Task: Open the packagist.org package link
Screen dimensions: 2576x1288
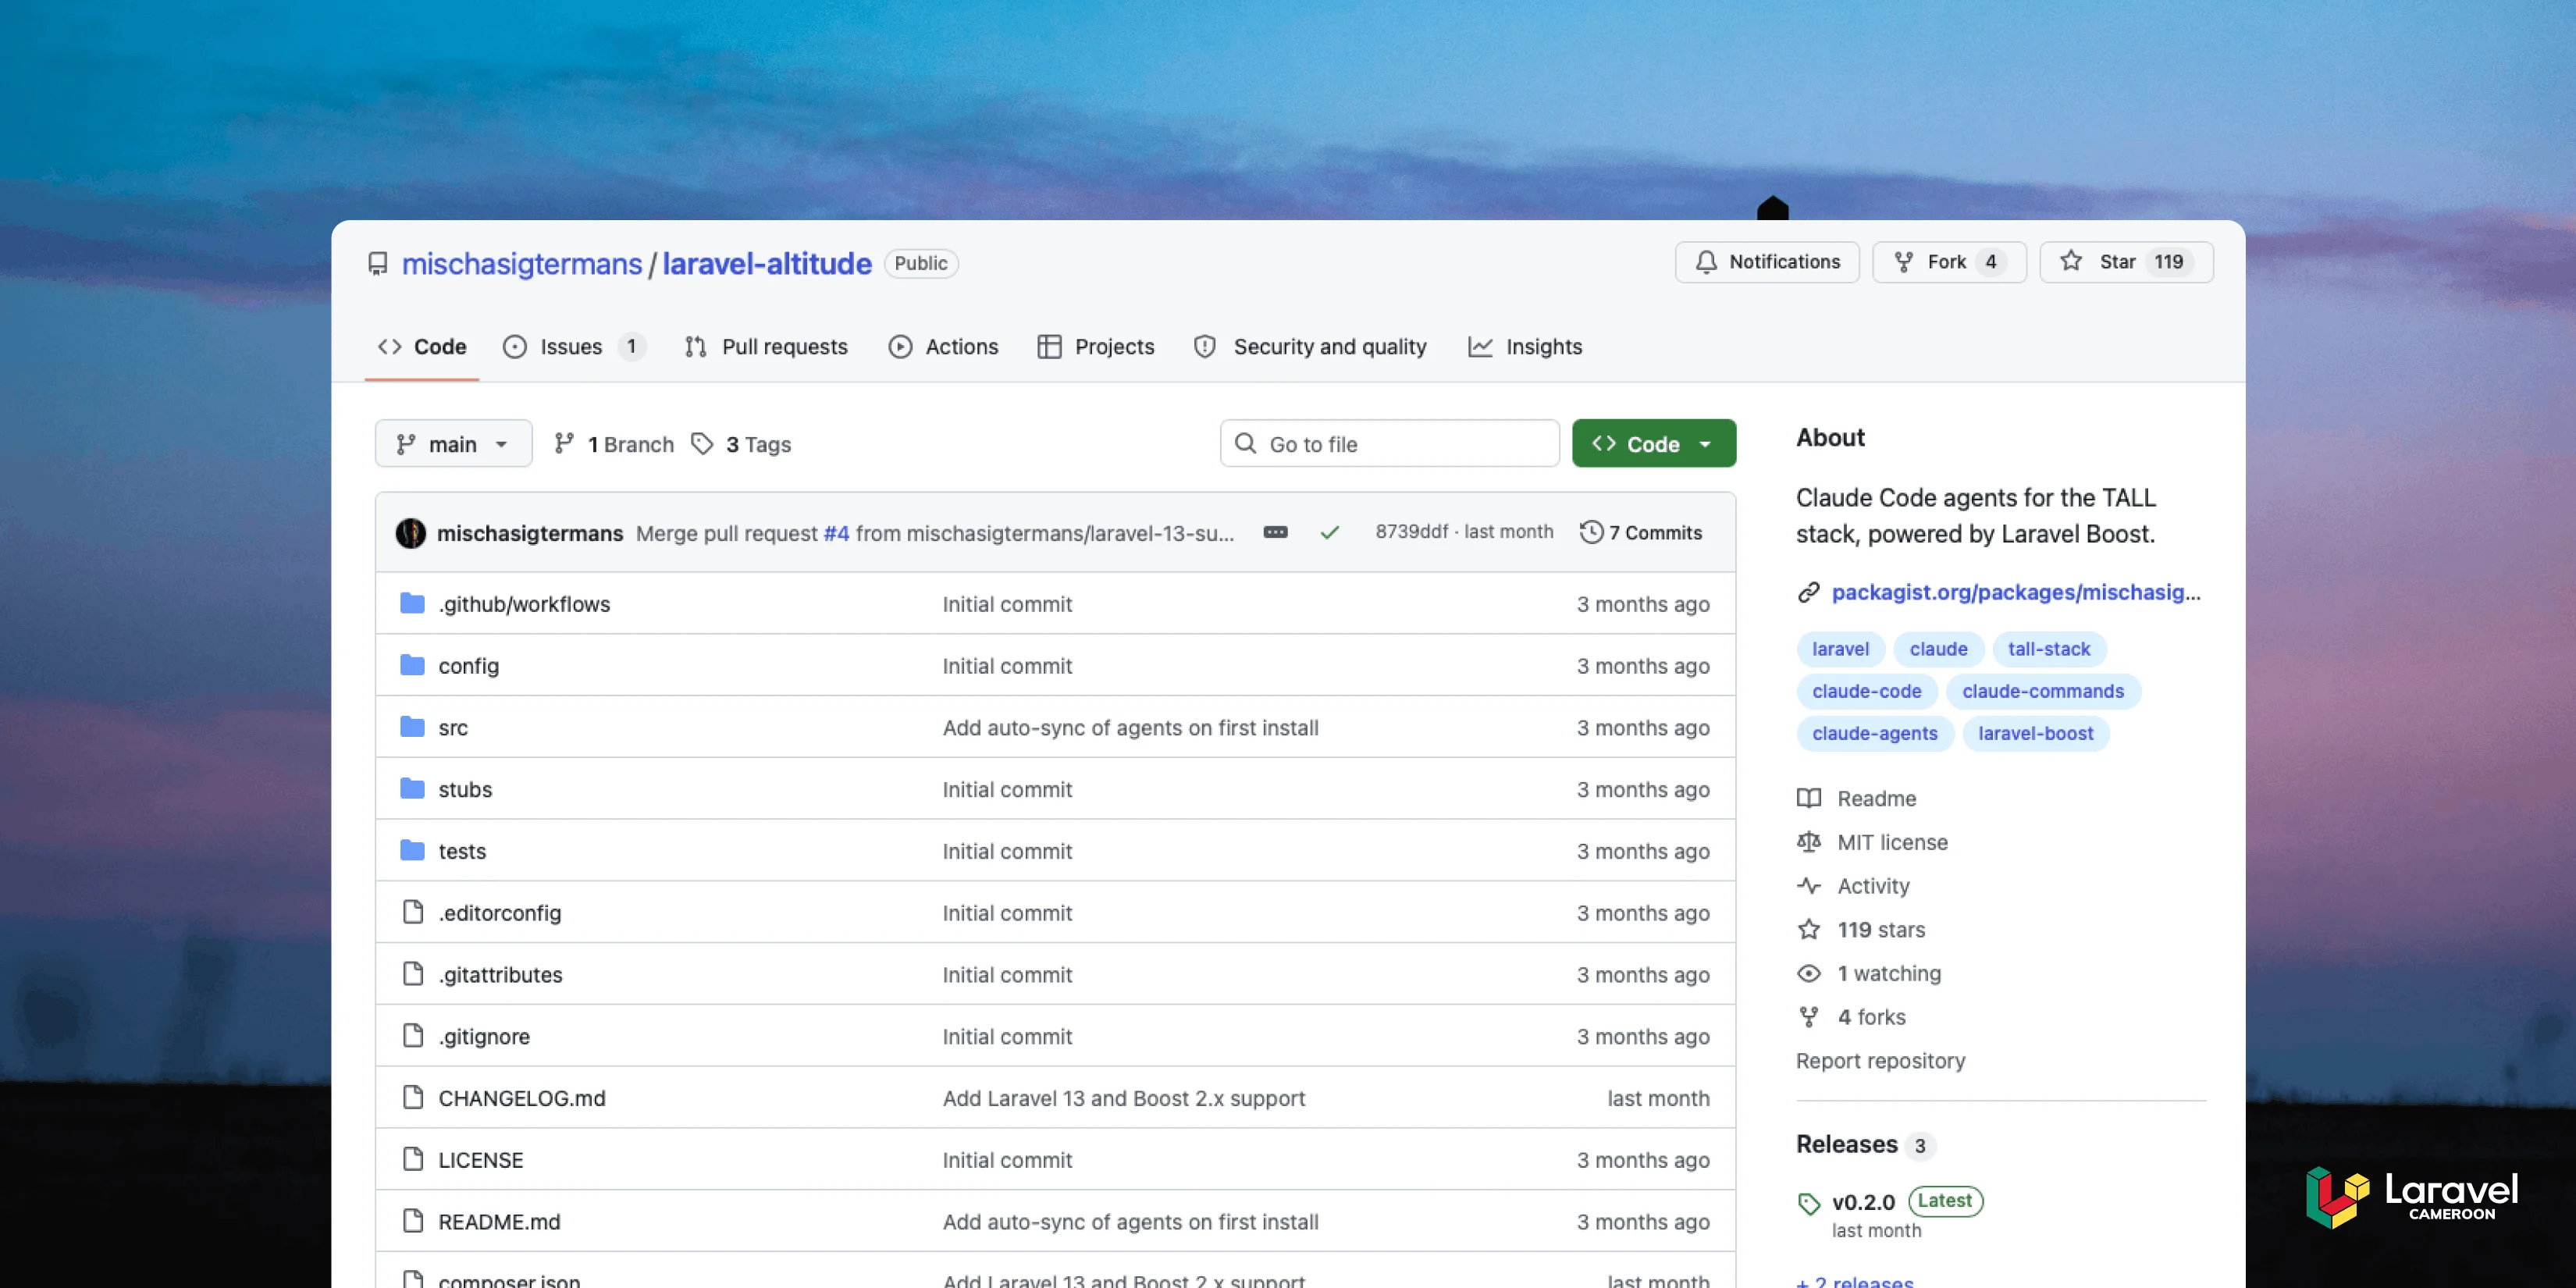Action: pos(2015,592)
